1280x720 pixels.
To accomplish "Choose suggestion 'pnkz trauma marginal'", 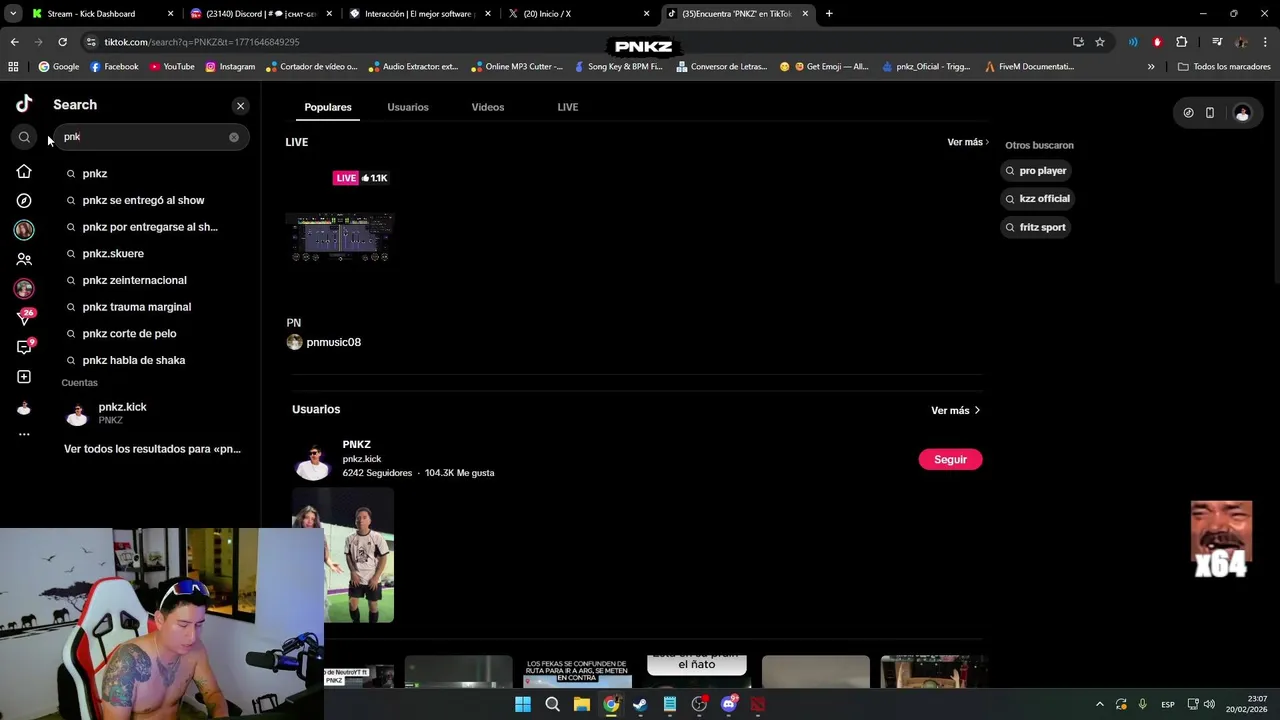I will pos(136,307).
